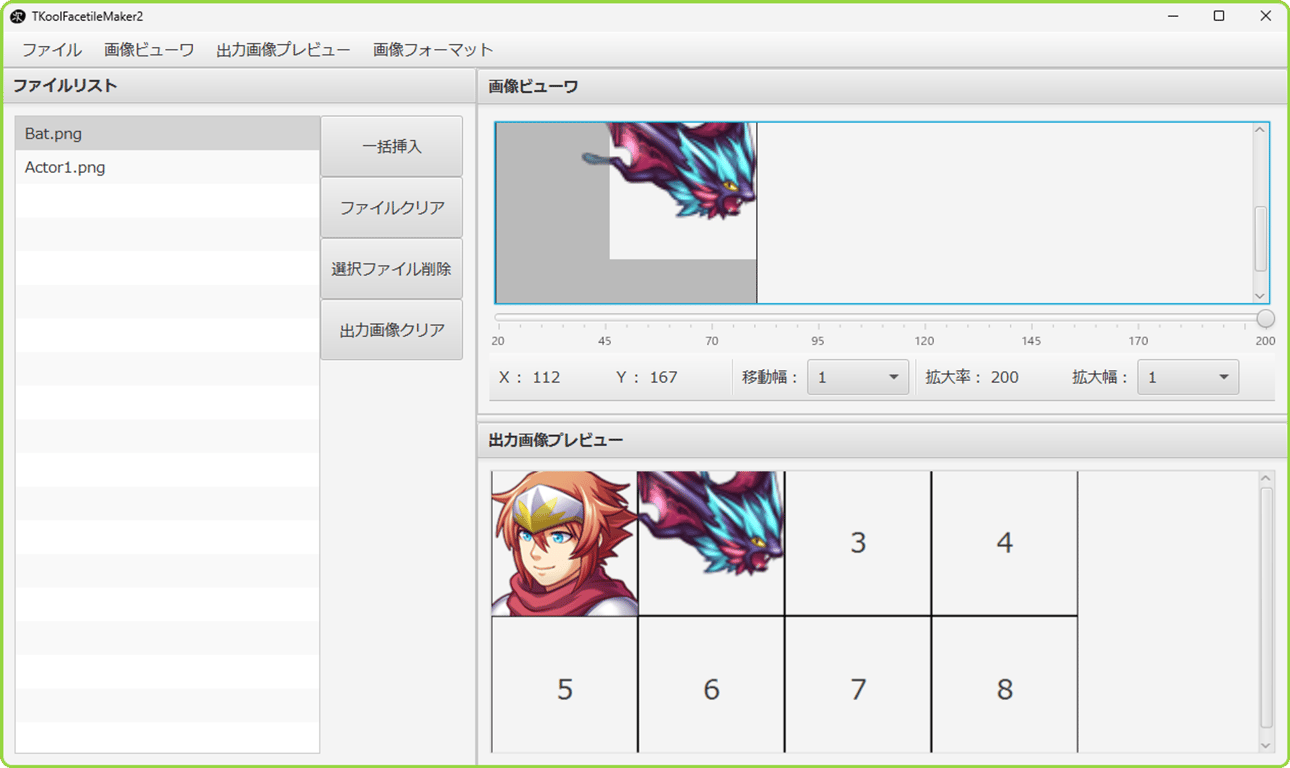1290x768 pixels.
Task: Select output tile number 4
Action: (1005, 543)
